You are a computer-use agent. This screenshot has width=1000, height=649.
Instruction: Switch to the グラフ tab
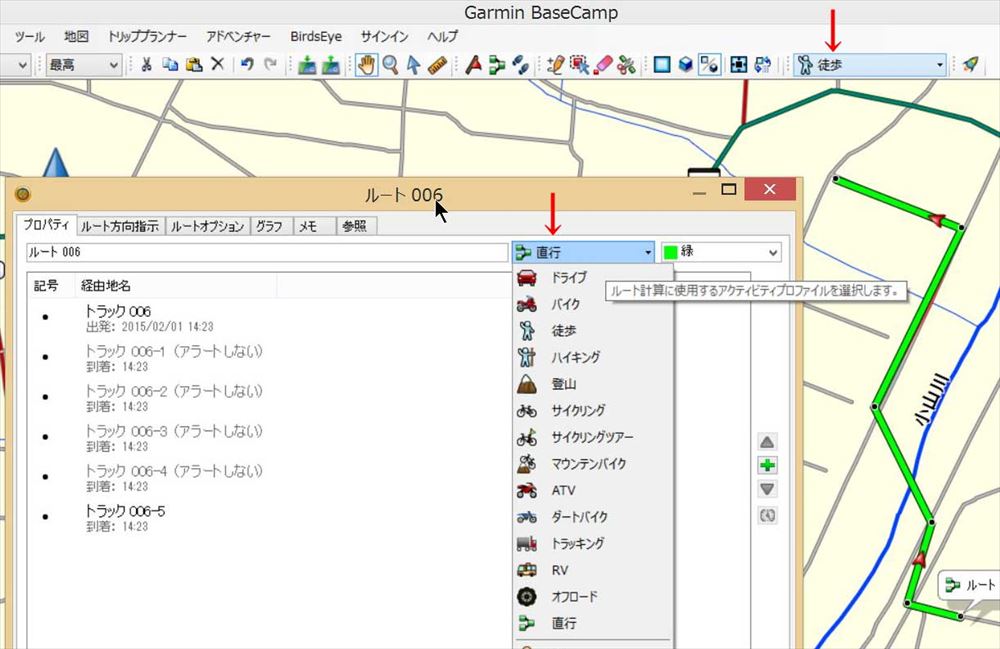[270, 226]
